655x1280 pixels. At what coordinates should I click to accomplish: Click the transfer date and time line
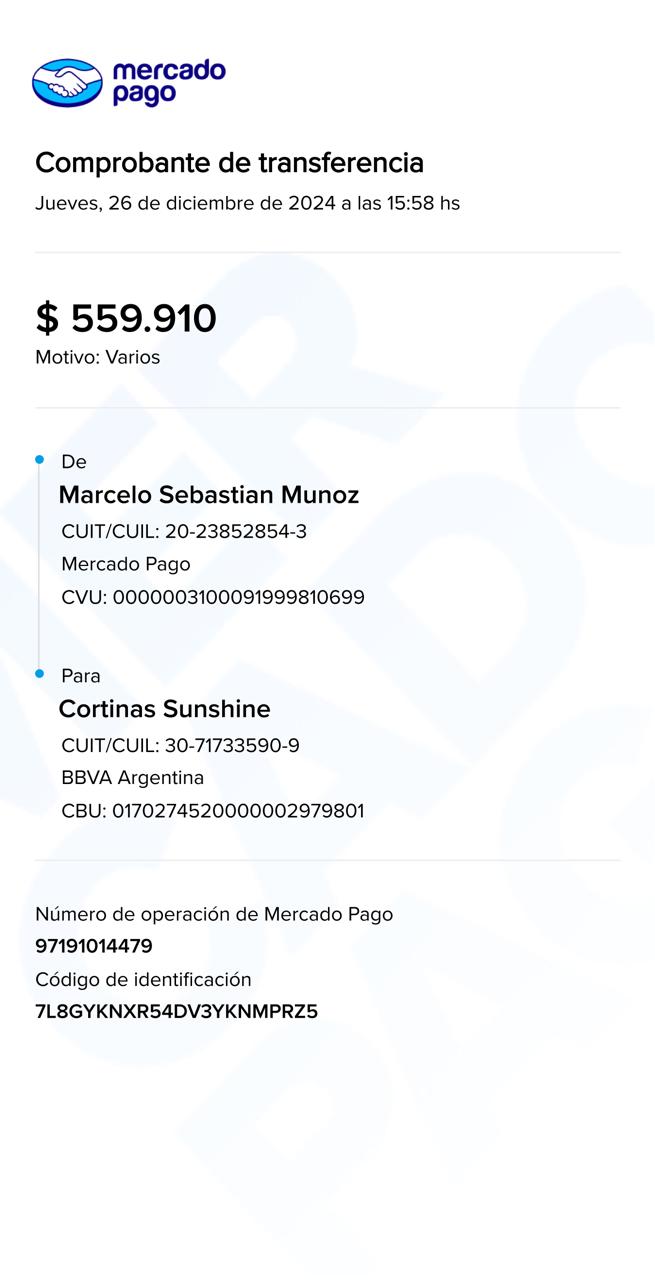point(247,203)
